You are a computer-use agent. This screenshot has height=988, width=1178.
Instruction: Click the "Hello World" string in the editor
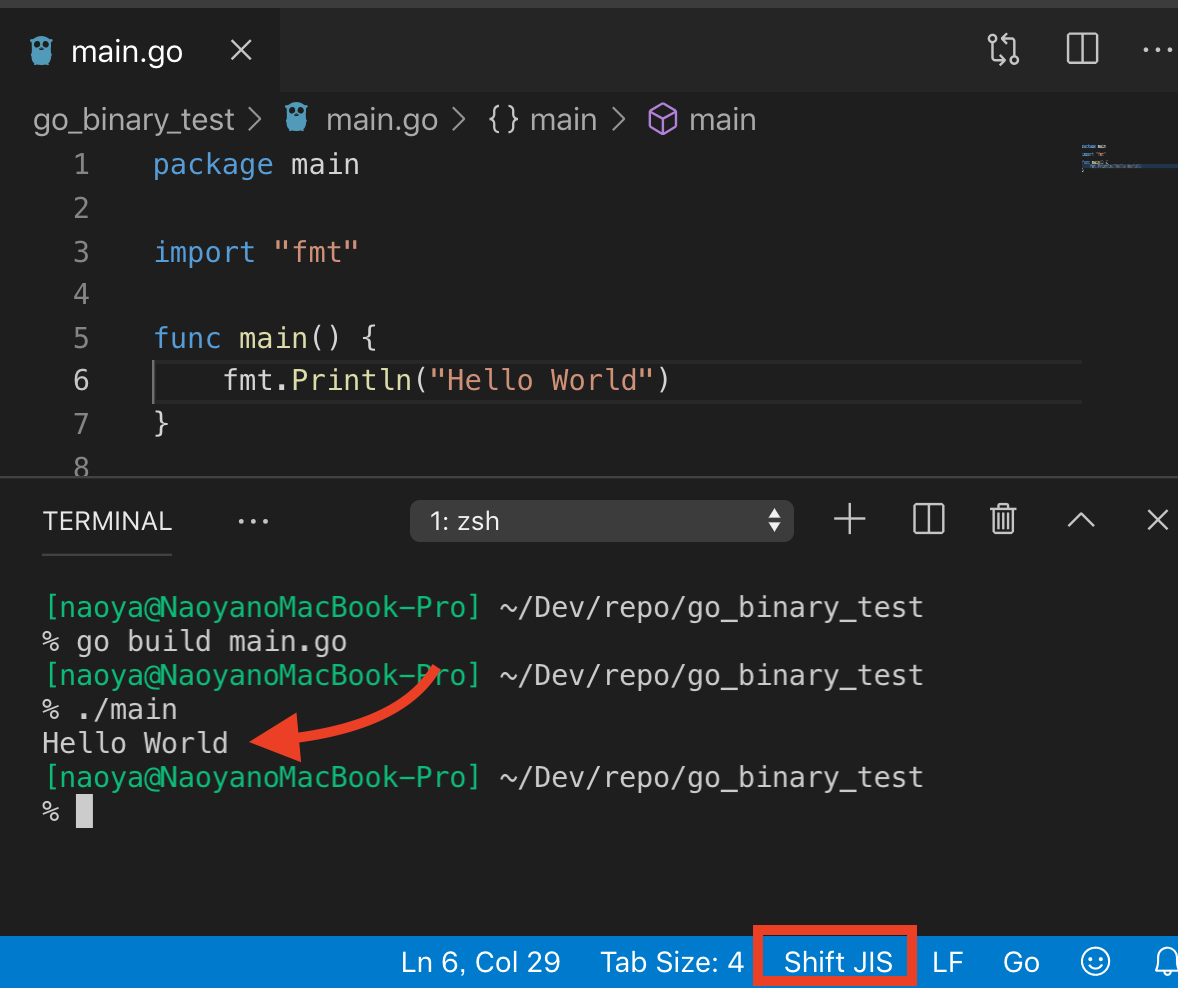542,380
